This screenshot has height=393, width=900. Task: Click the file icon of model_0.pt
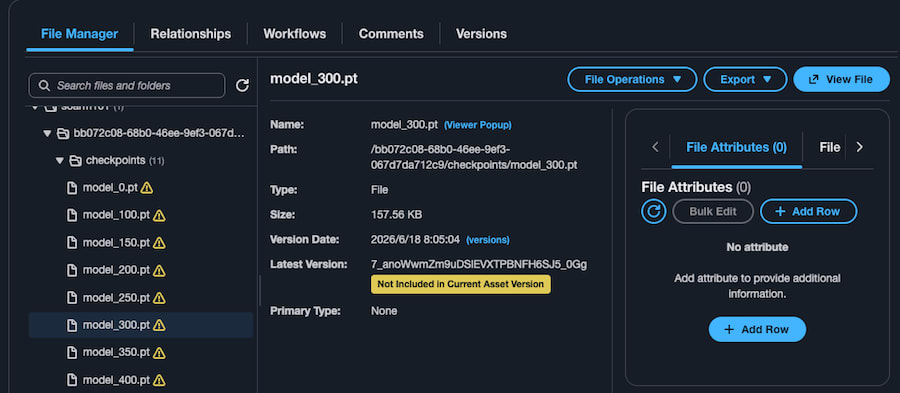tap(72, 188)
